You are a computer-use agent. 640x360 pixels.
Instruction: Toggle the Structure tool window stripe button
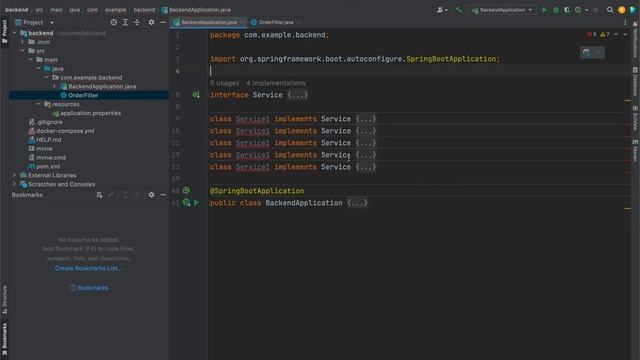click(4, 300)
